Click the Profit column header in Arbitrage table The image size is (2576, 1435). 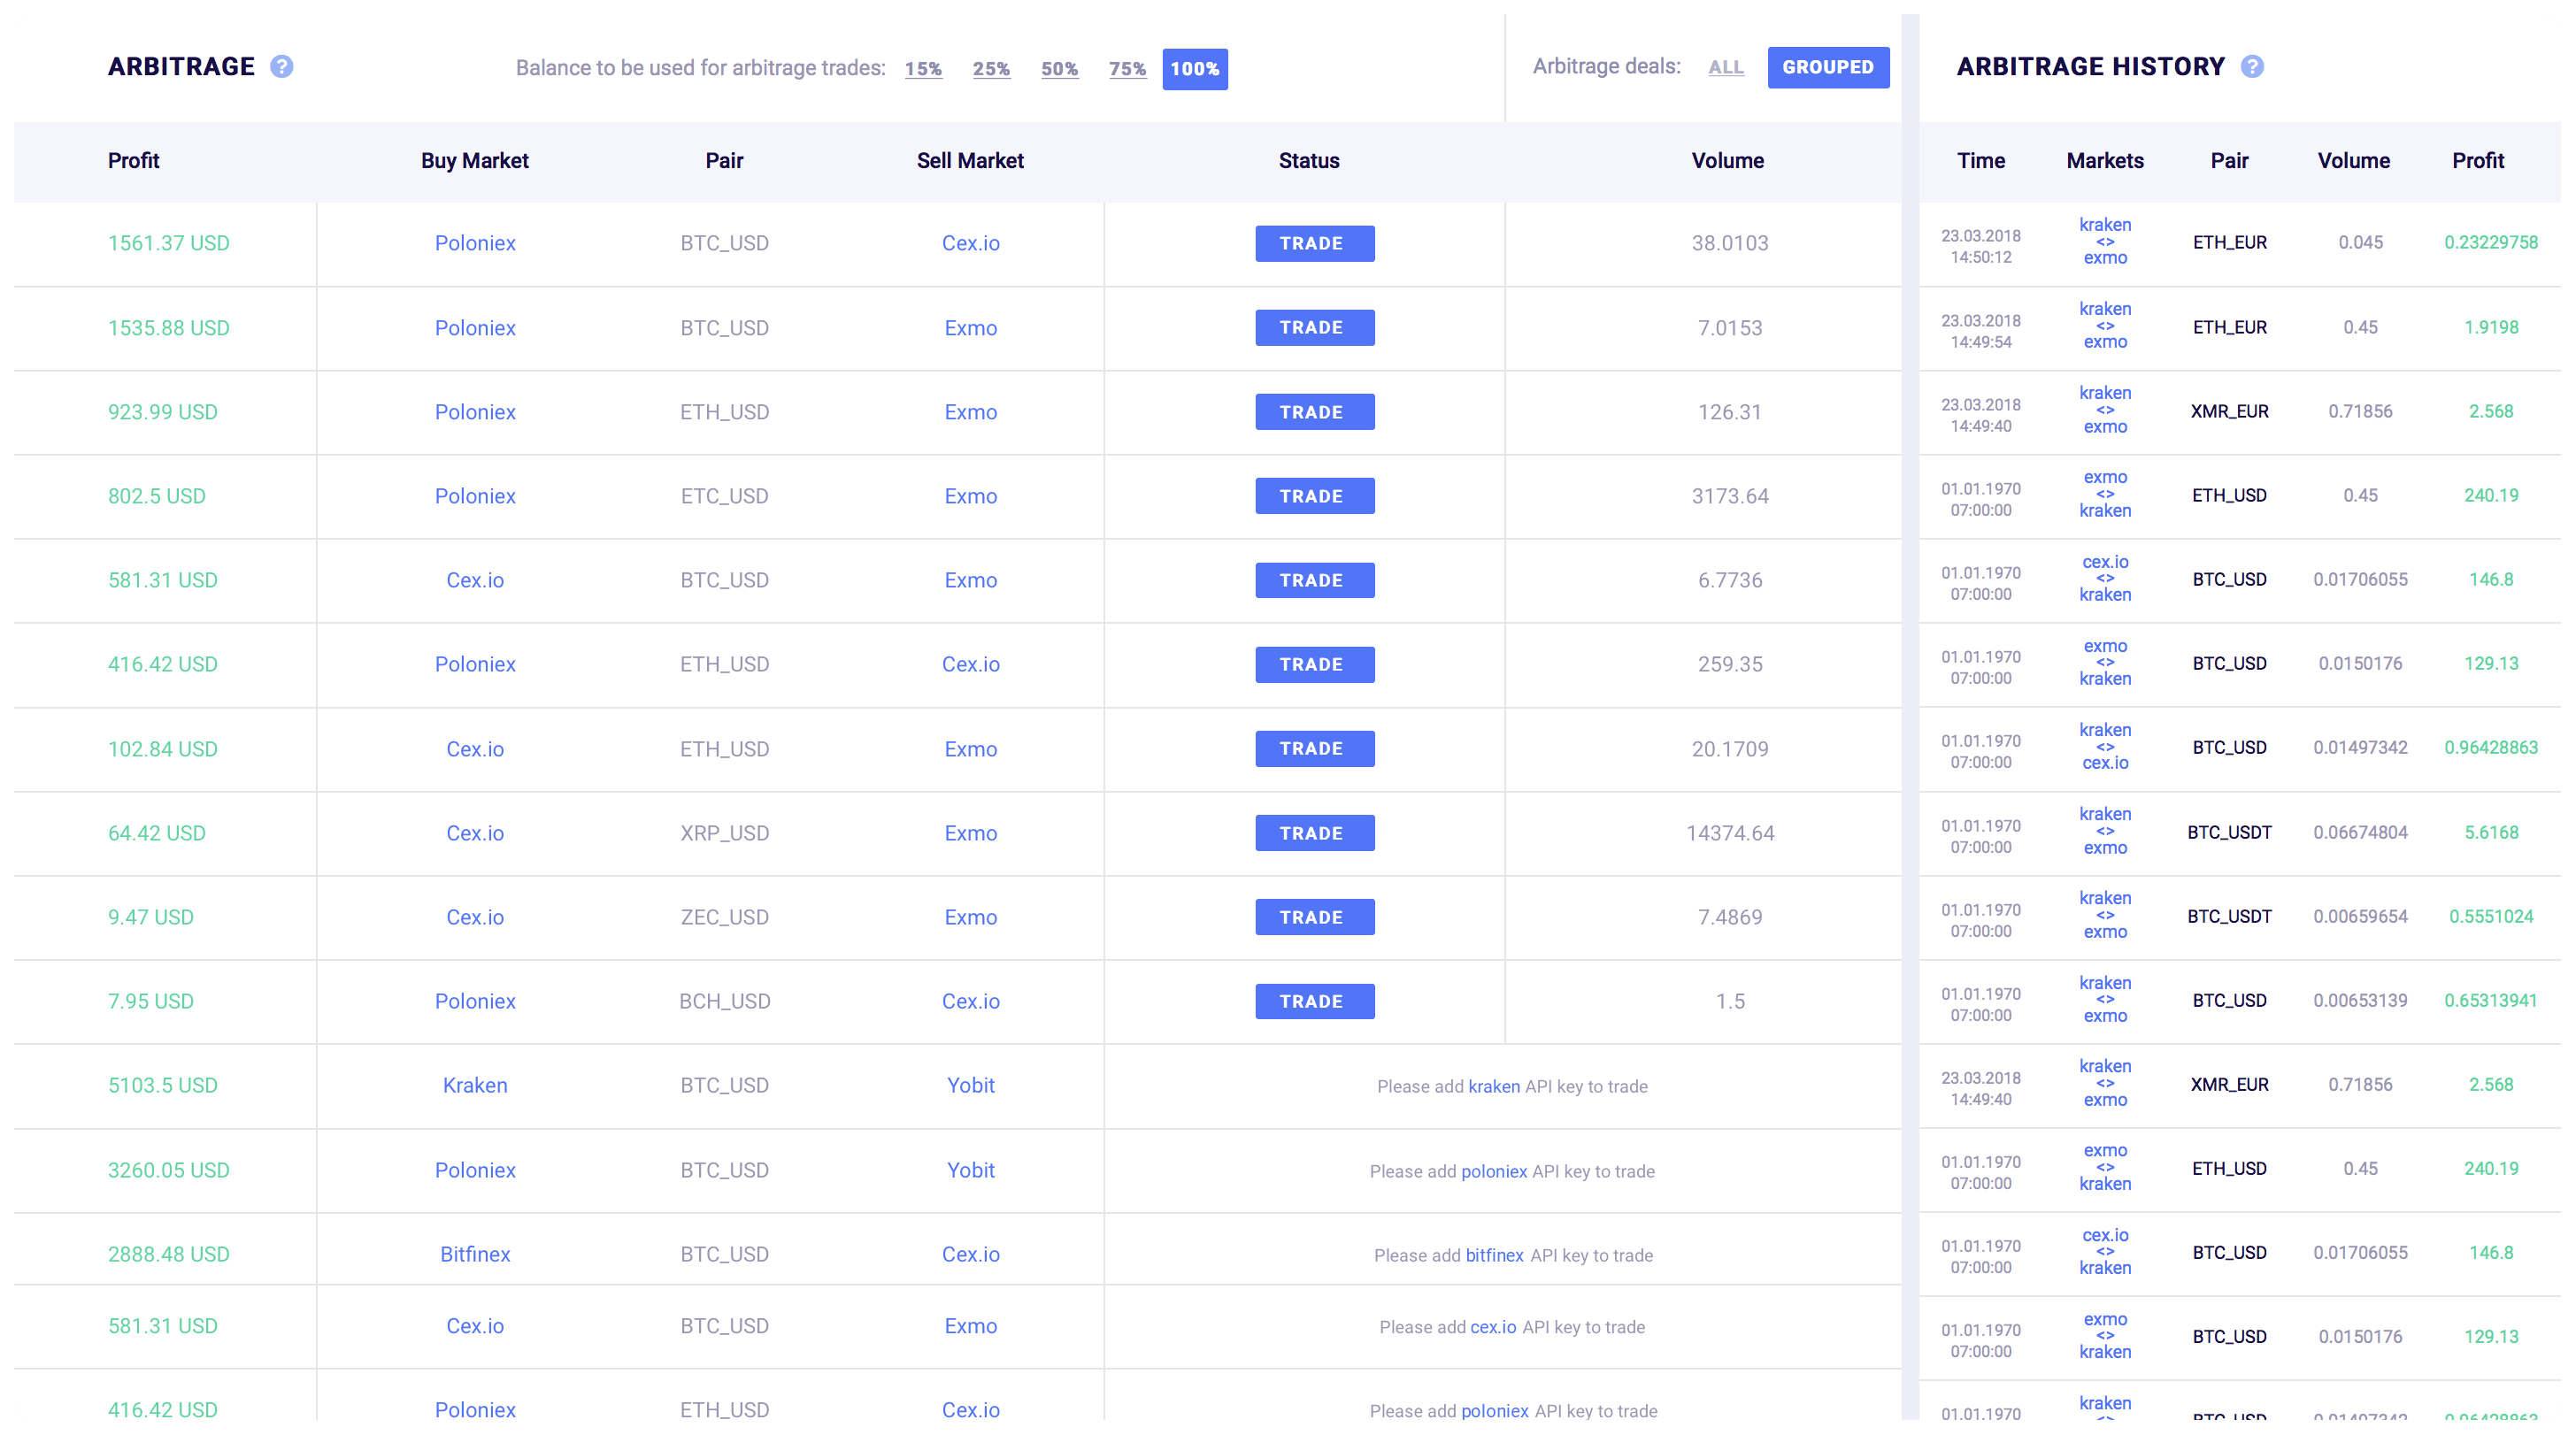(133, 161)
